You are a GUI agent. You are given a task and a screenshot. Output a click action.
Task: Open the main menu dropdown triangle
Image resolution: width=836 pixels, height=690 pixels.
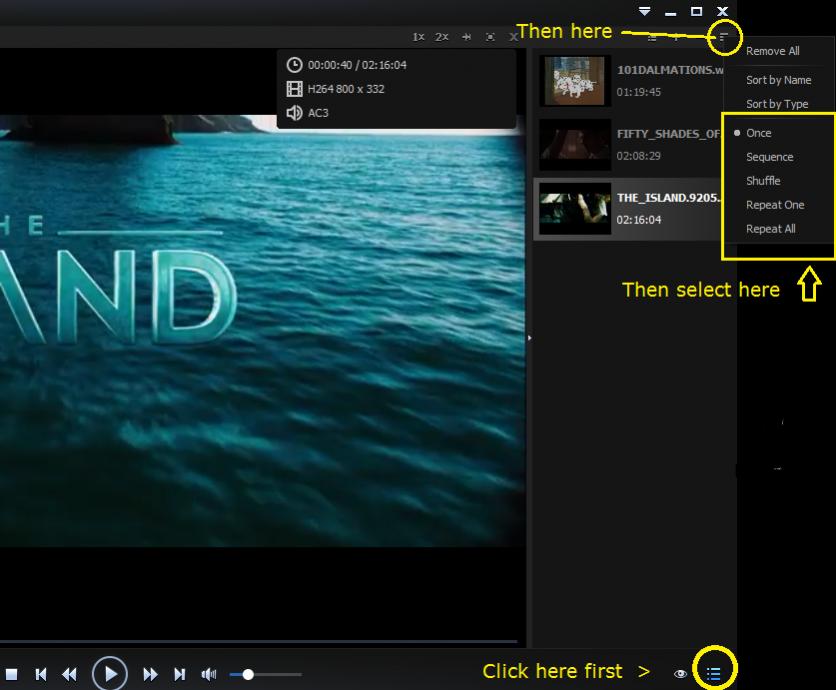tap(645, 11)
